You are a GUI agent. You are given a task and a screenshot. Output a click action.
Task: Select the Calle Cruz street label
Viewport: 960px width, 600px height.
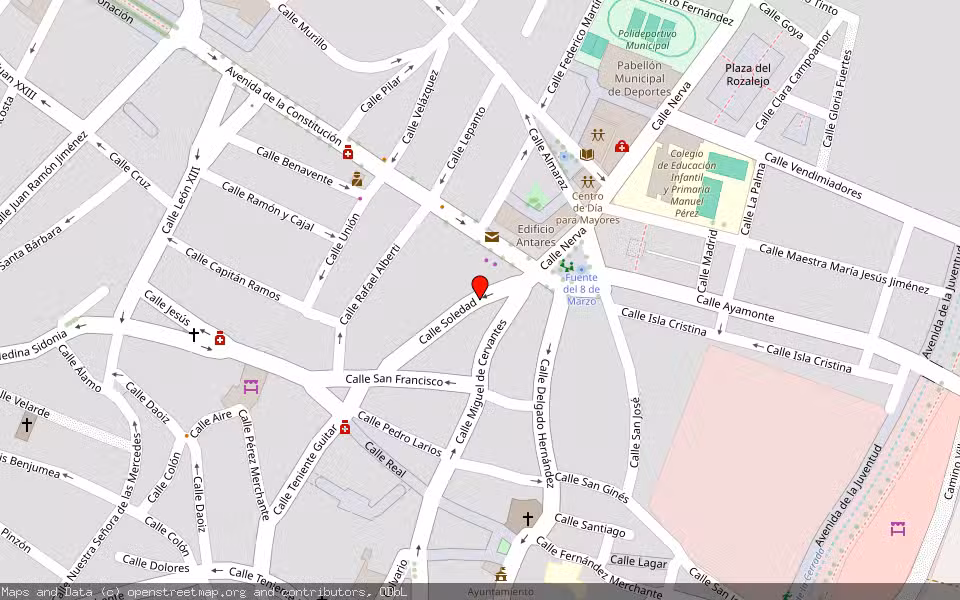(130, 170)
